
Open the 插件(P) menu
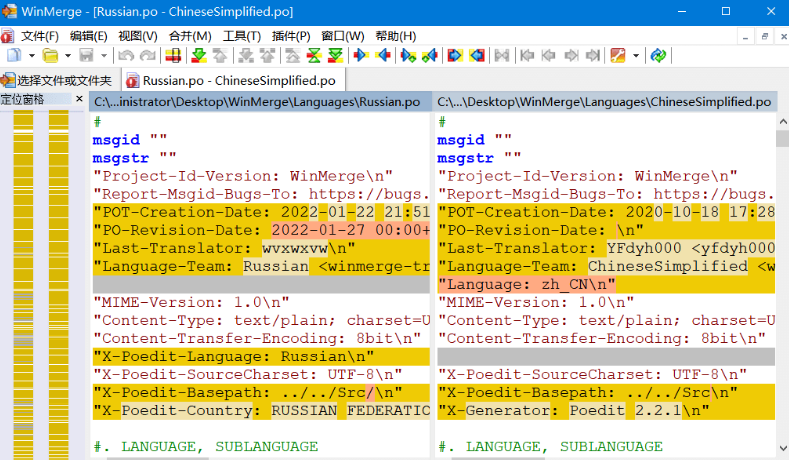tap(291, 36)
